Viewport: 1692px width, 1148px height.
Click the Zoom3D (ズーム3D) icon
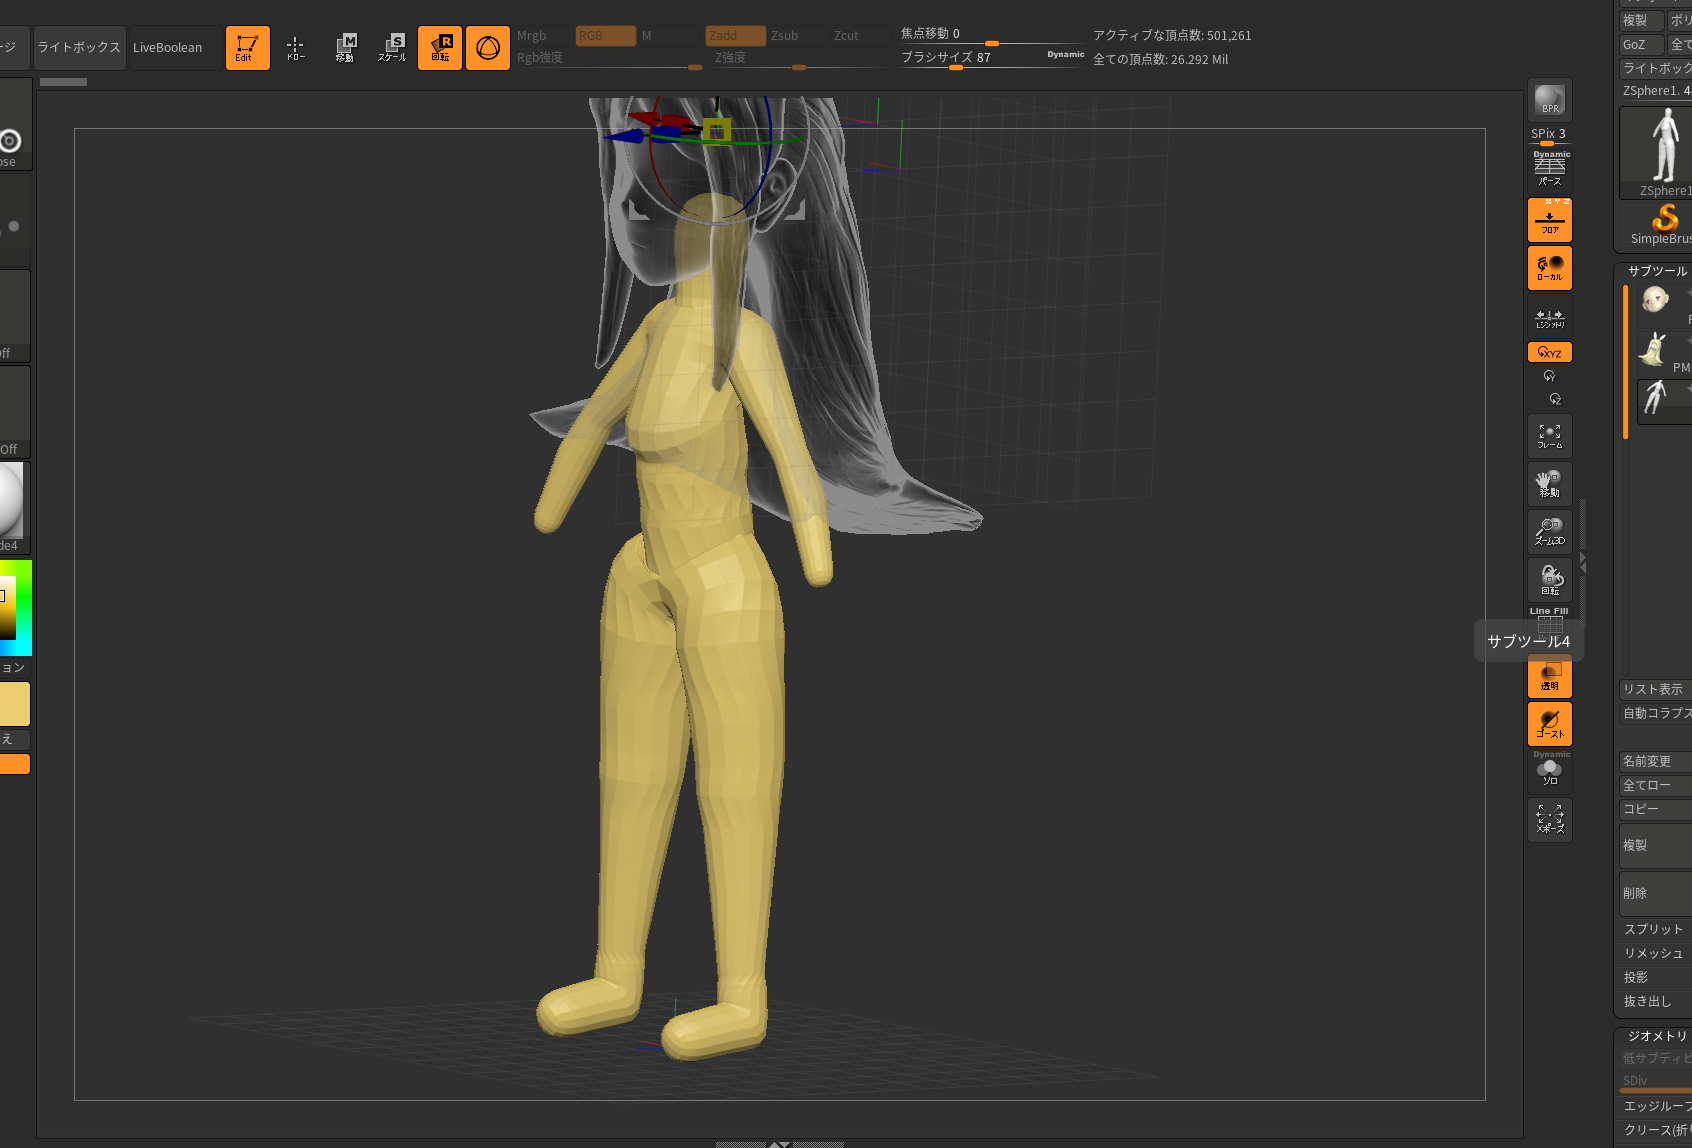[x=1550, y=532]
